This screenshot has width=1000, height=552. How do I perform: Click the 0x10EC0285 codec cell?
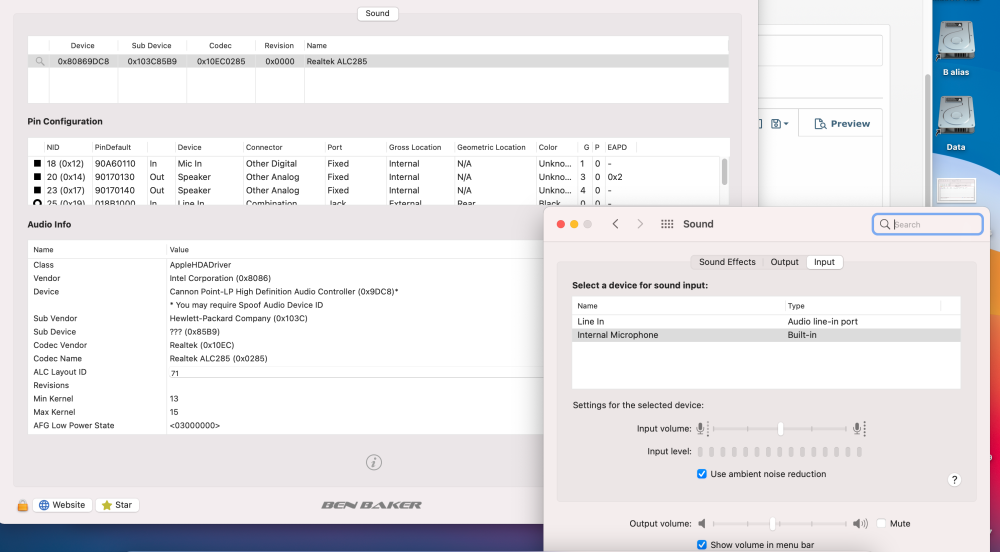[221, 62]
